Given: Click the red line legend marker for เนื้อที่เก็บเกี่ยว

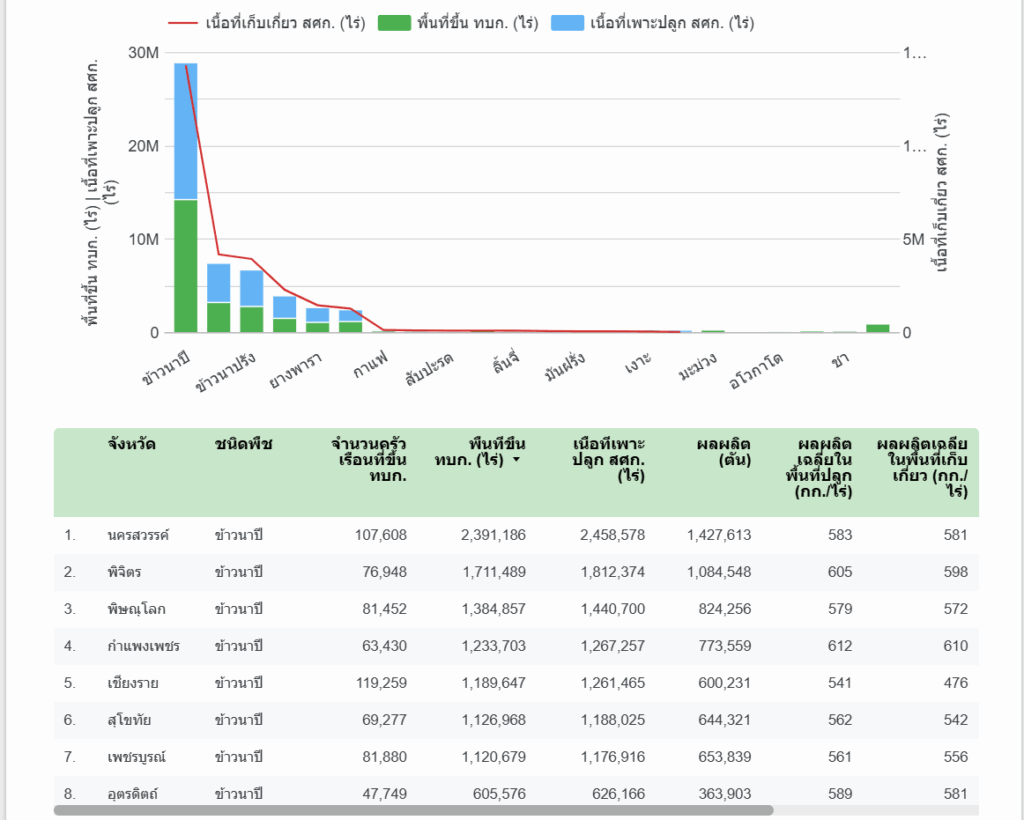Looking at the screenshot, I should [183, 23].
